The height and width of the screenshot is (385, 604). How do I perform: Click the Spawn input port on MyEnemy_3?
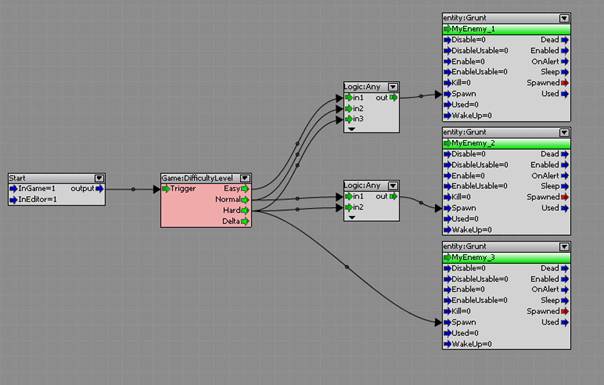click(447, 322)
